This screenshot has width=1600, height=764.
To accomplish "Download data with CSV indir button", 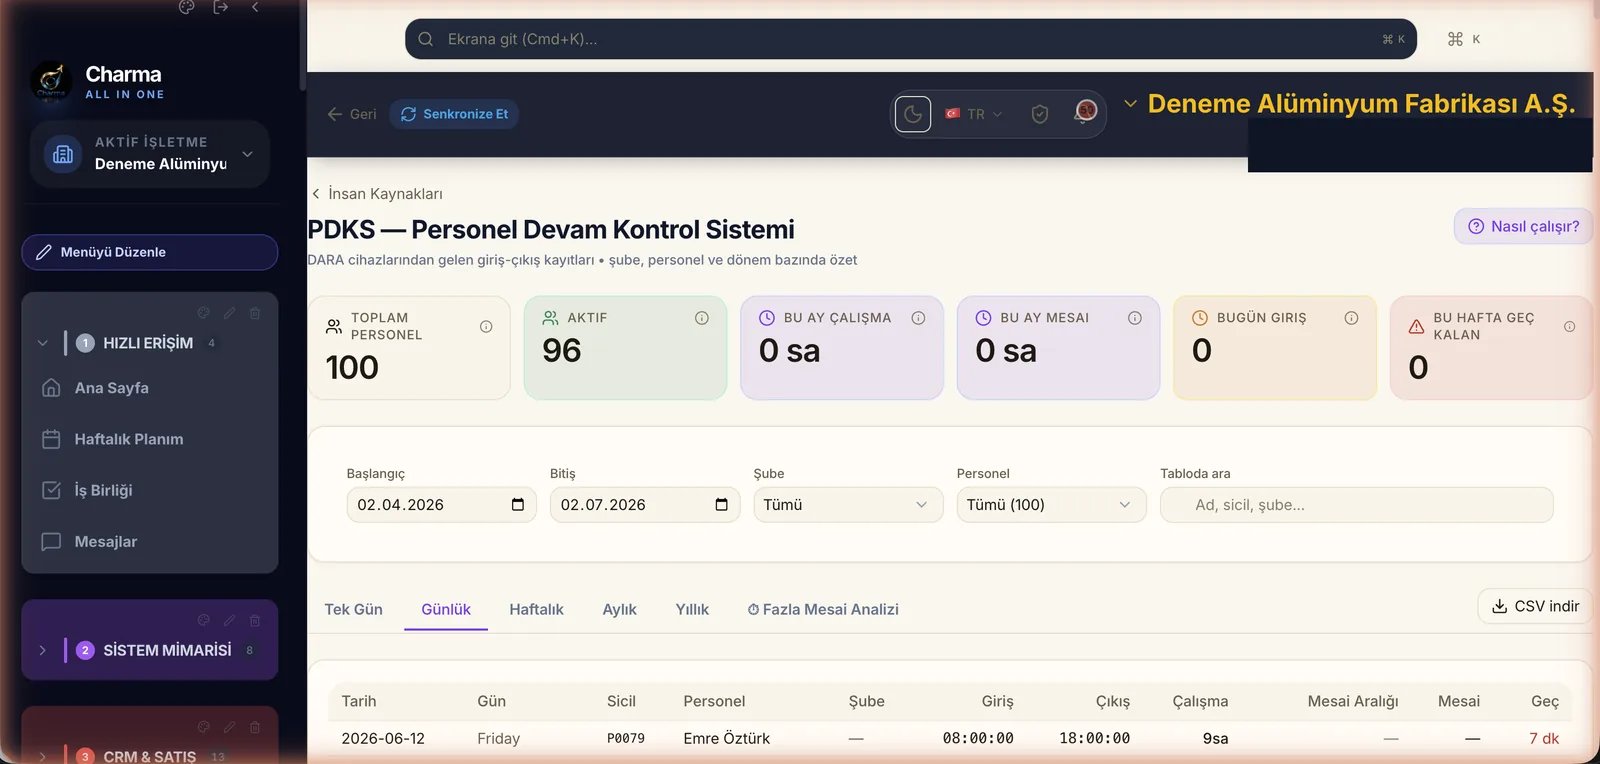I will [x=1535, y=606].
